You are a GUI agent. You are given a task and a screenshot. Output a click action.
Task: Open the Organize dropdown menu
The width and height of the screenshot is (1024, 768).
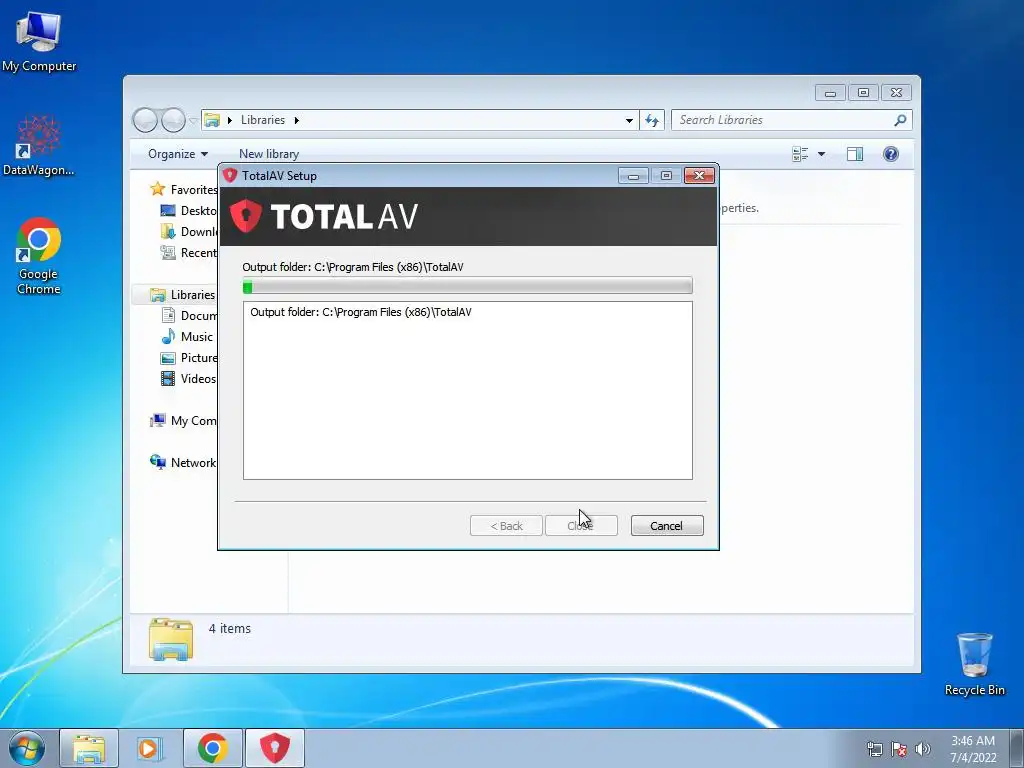point(178,154)
